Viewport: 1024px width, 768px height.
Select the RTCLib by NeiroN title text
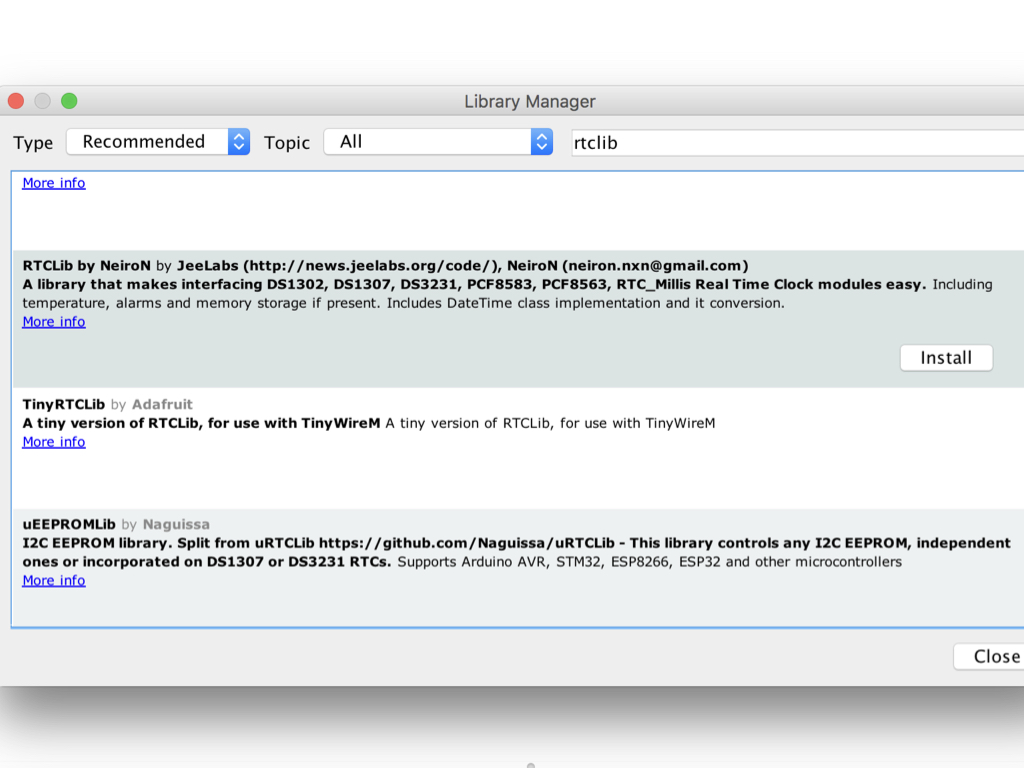86,266
